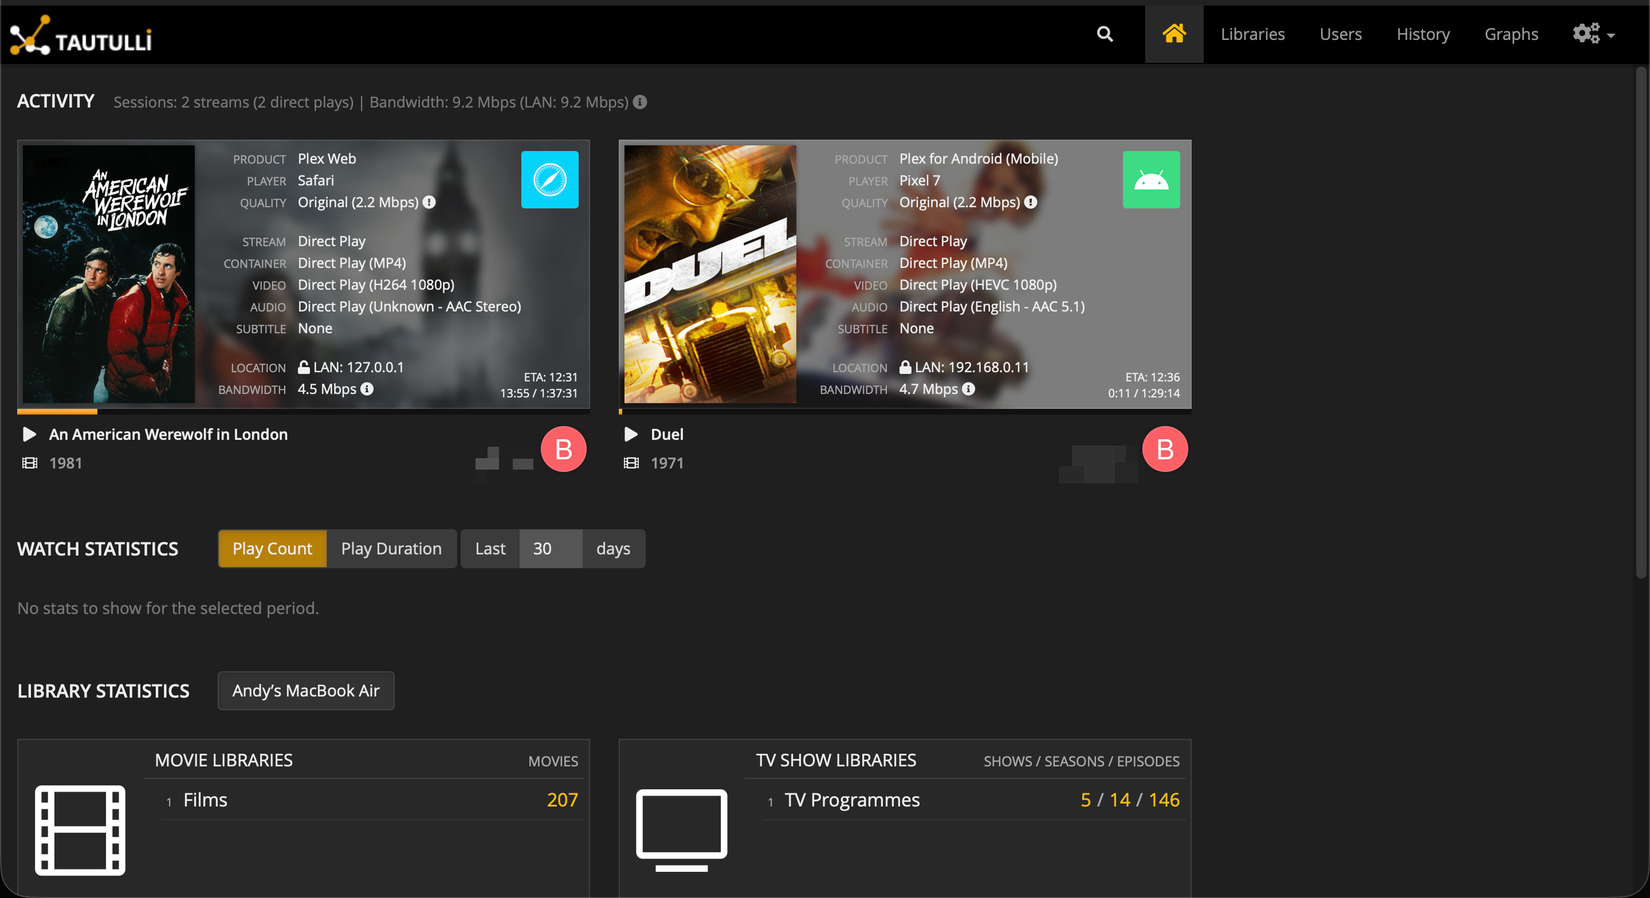Click the 0:11 / 1:29:14 time text
1650x898 pixels.
click(x=1144, y=393)
